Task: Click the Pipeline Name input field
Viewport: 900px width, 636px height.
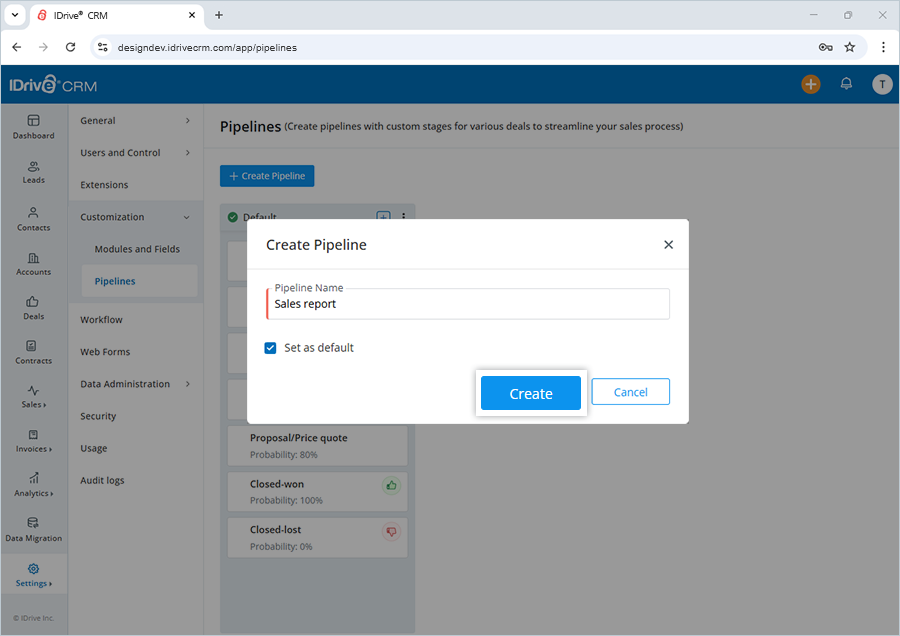Action: pos(467,303)
